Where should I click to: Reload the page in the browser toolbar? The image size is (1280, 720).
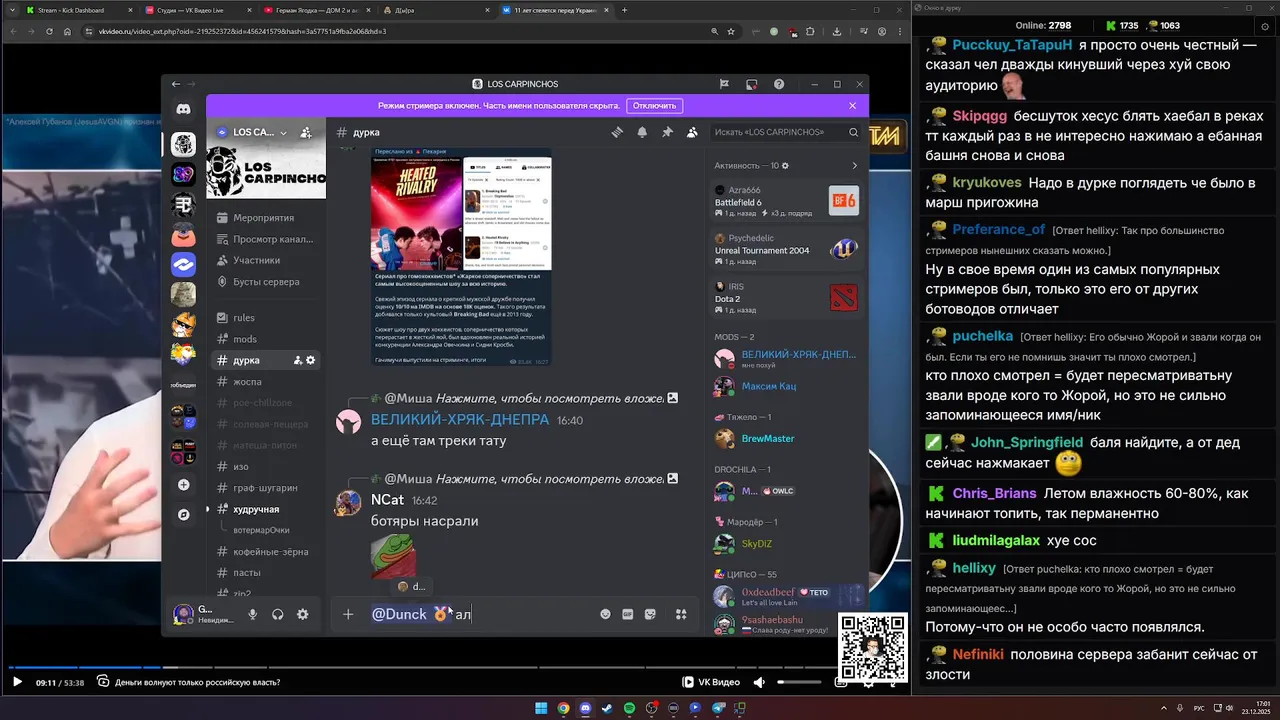point(50,31)
